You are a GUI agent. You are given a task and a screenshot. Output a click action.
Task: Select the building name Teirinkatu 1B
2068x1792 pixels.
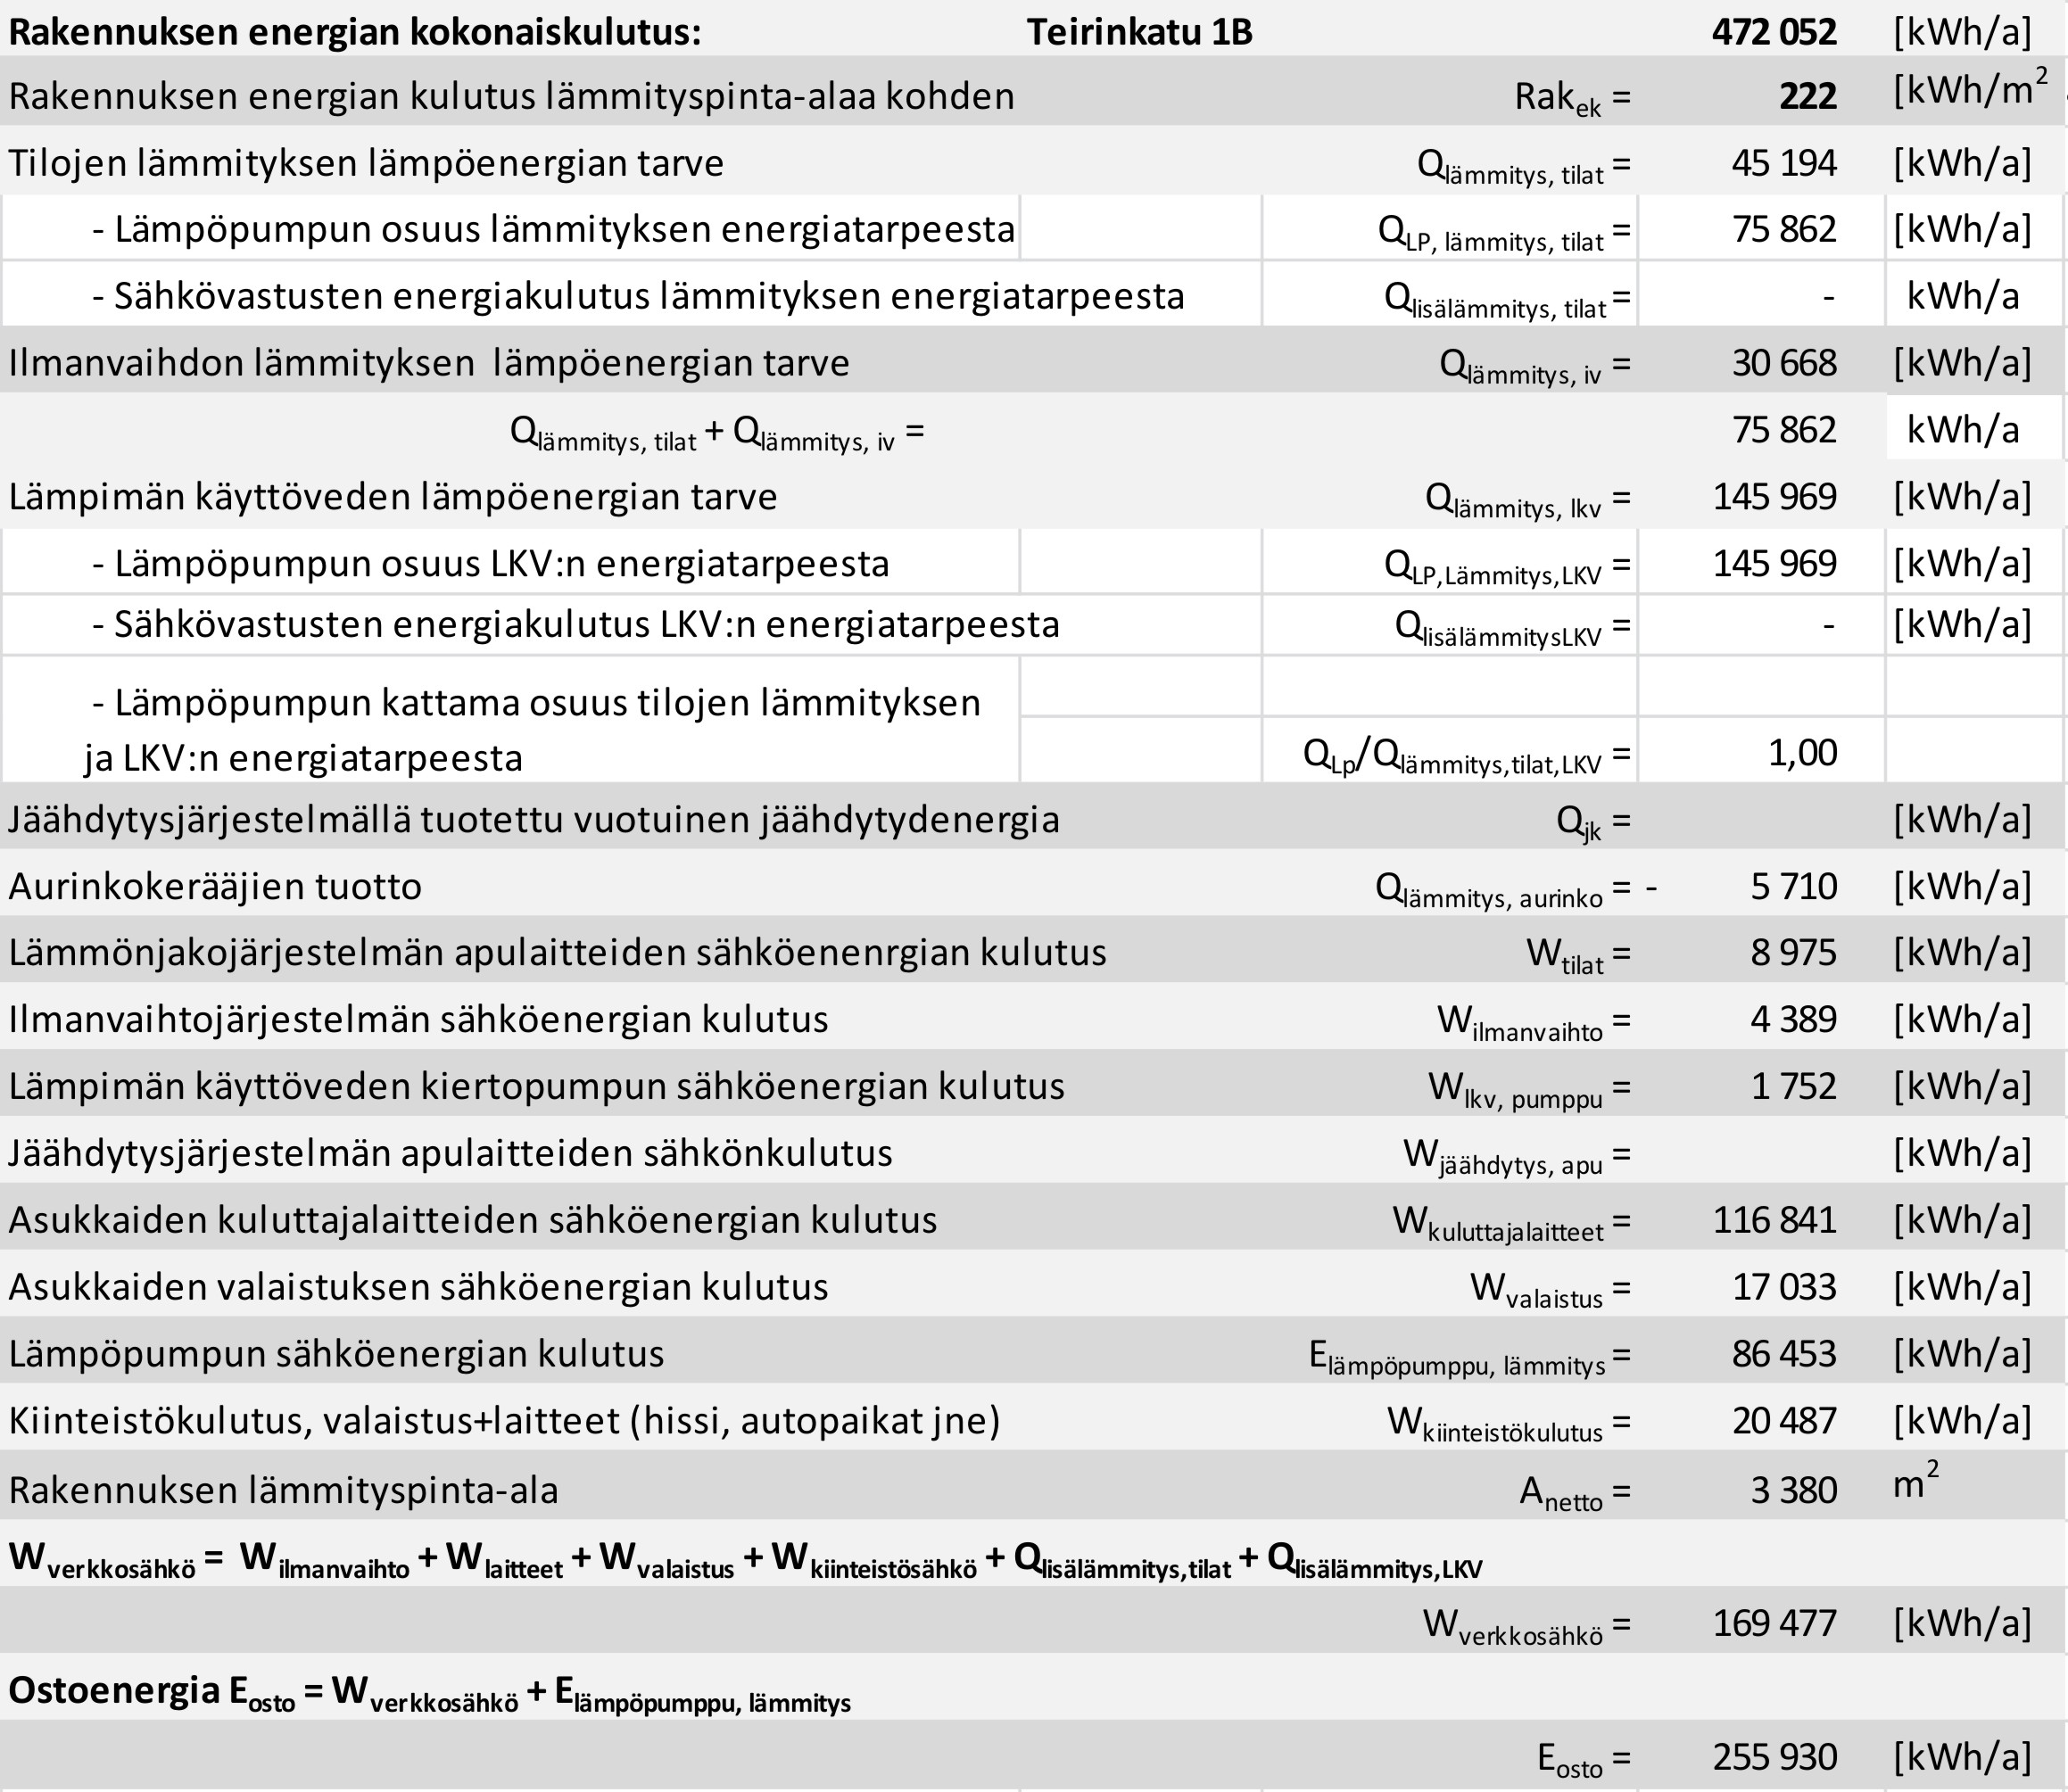[1139, 32]
